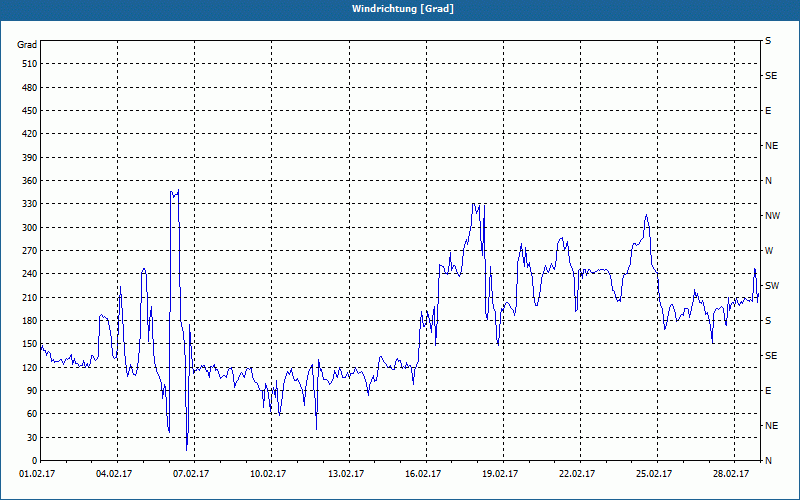Click the N compass label level with 360

[x=768, y=181]
